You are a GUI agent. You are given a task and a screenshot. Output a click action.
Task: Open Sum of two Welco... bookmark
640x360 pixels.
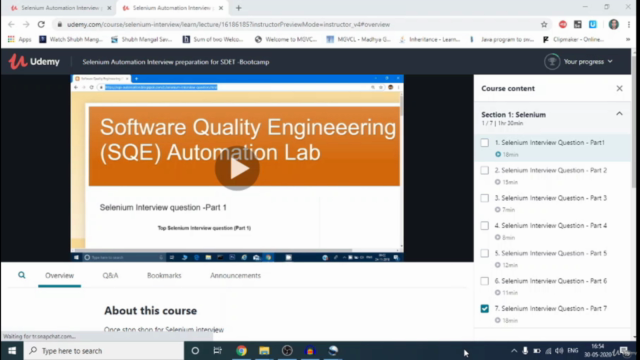click(x=213, y=39)
